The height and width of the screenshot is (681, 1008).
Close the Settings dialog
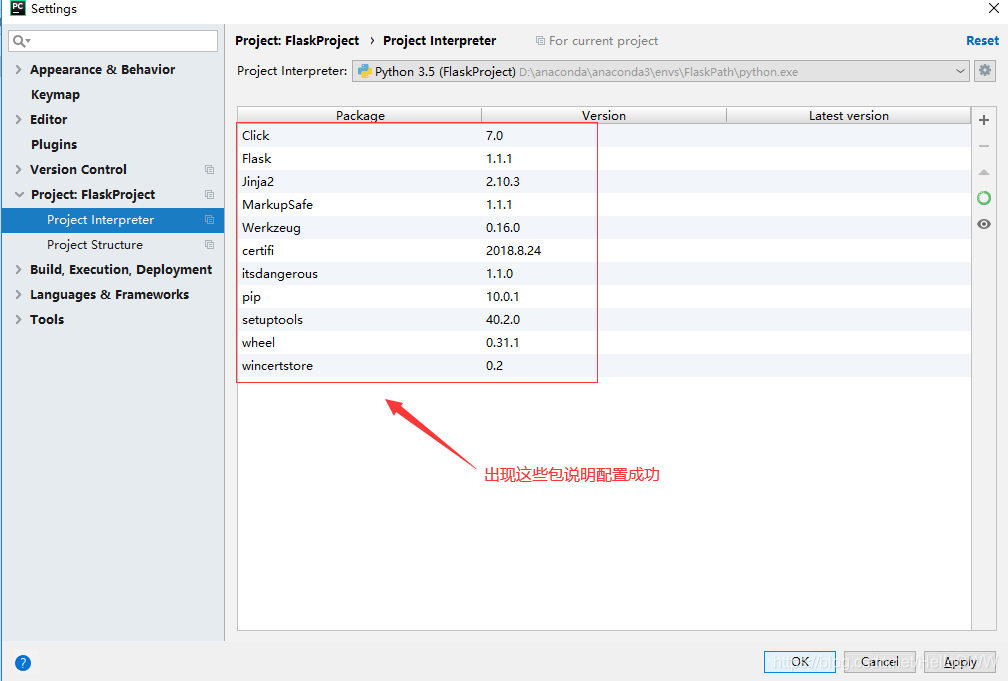click(x=993, y=8)
